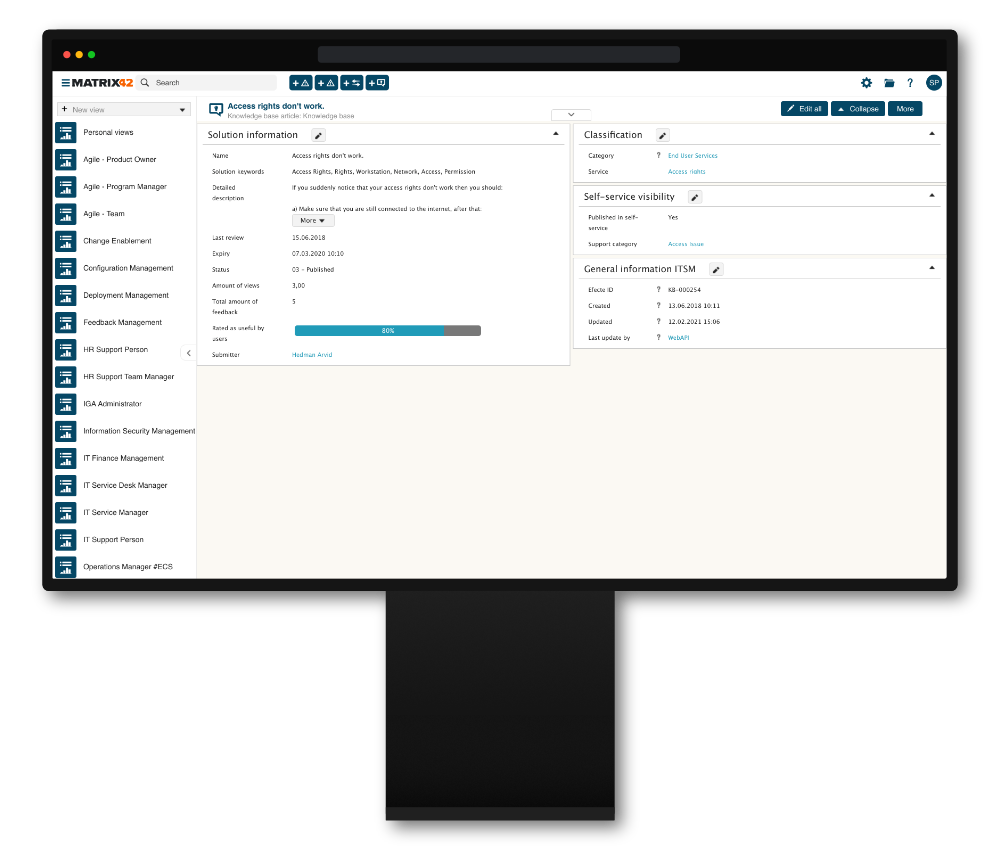Click pencil icon beside General information ITSM

point(716,269)
